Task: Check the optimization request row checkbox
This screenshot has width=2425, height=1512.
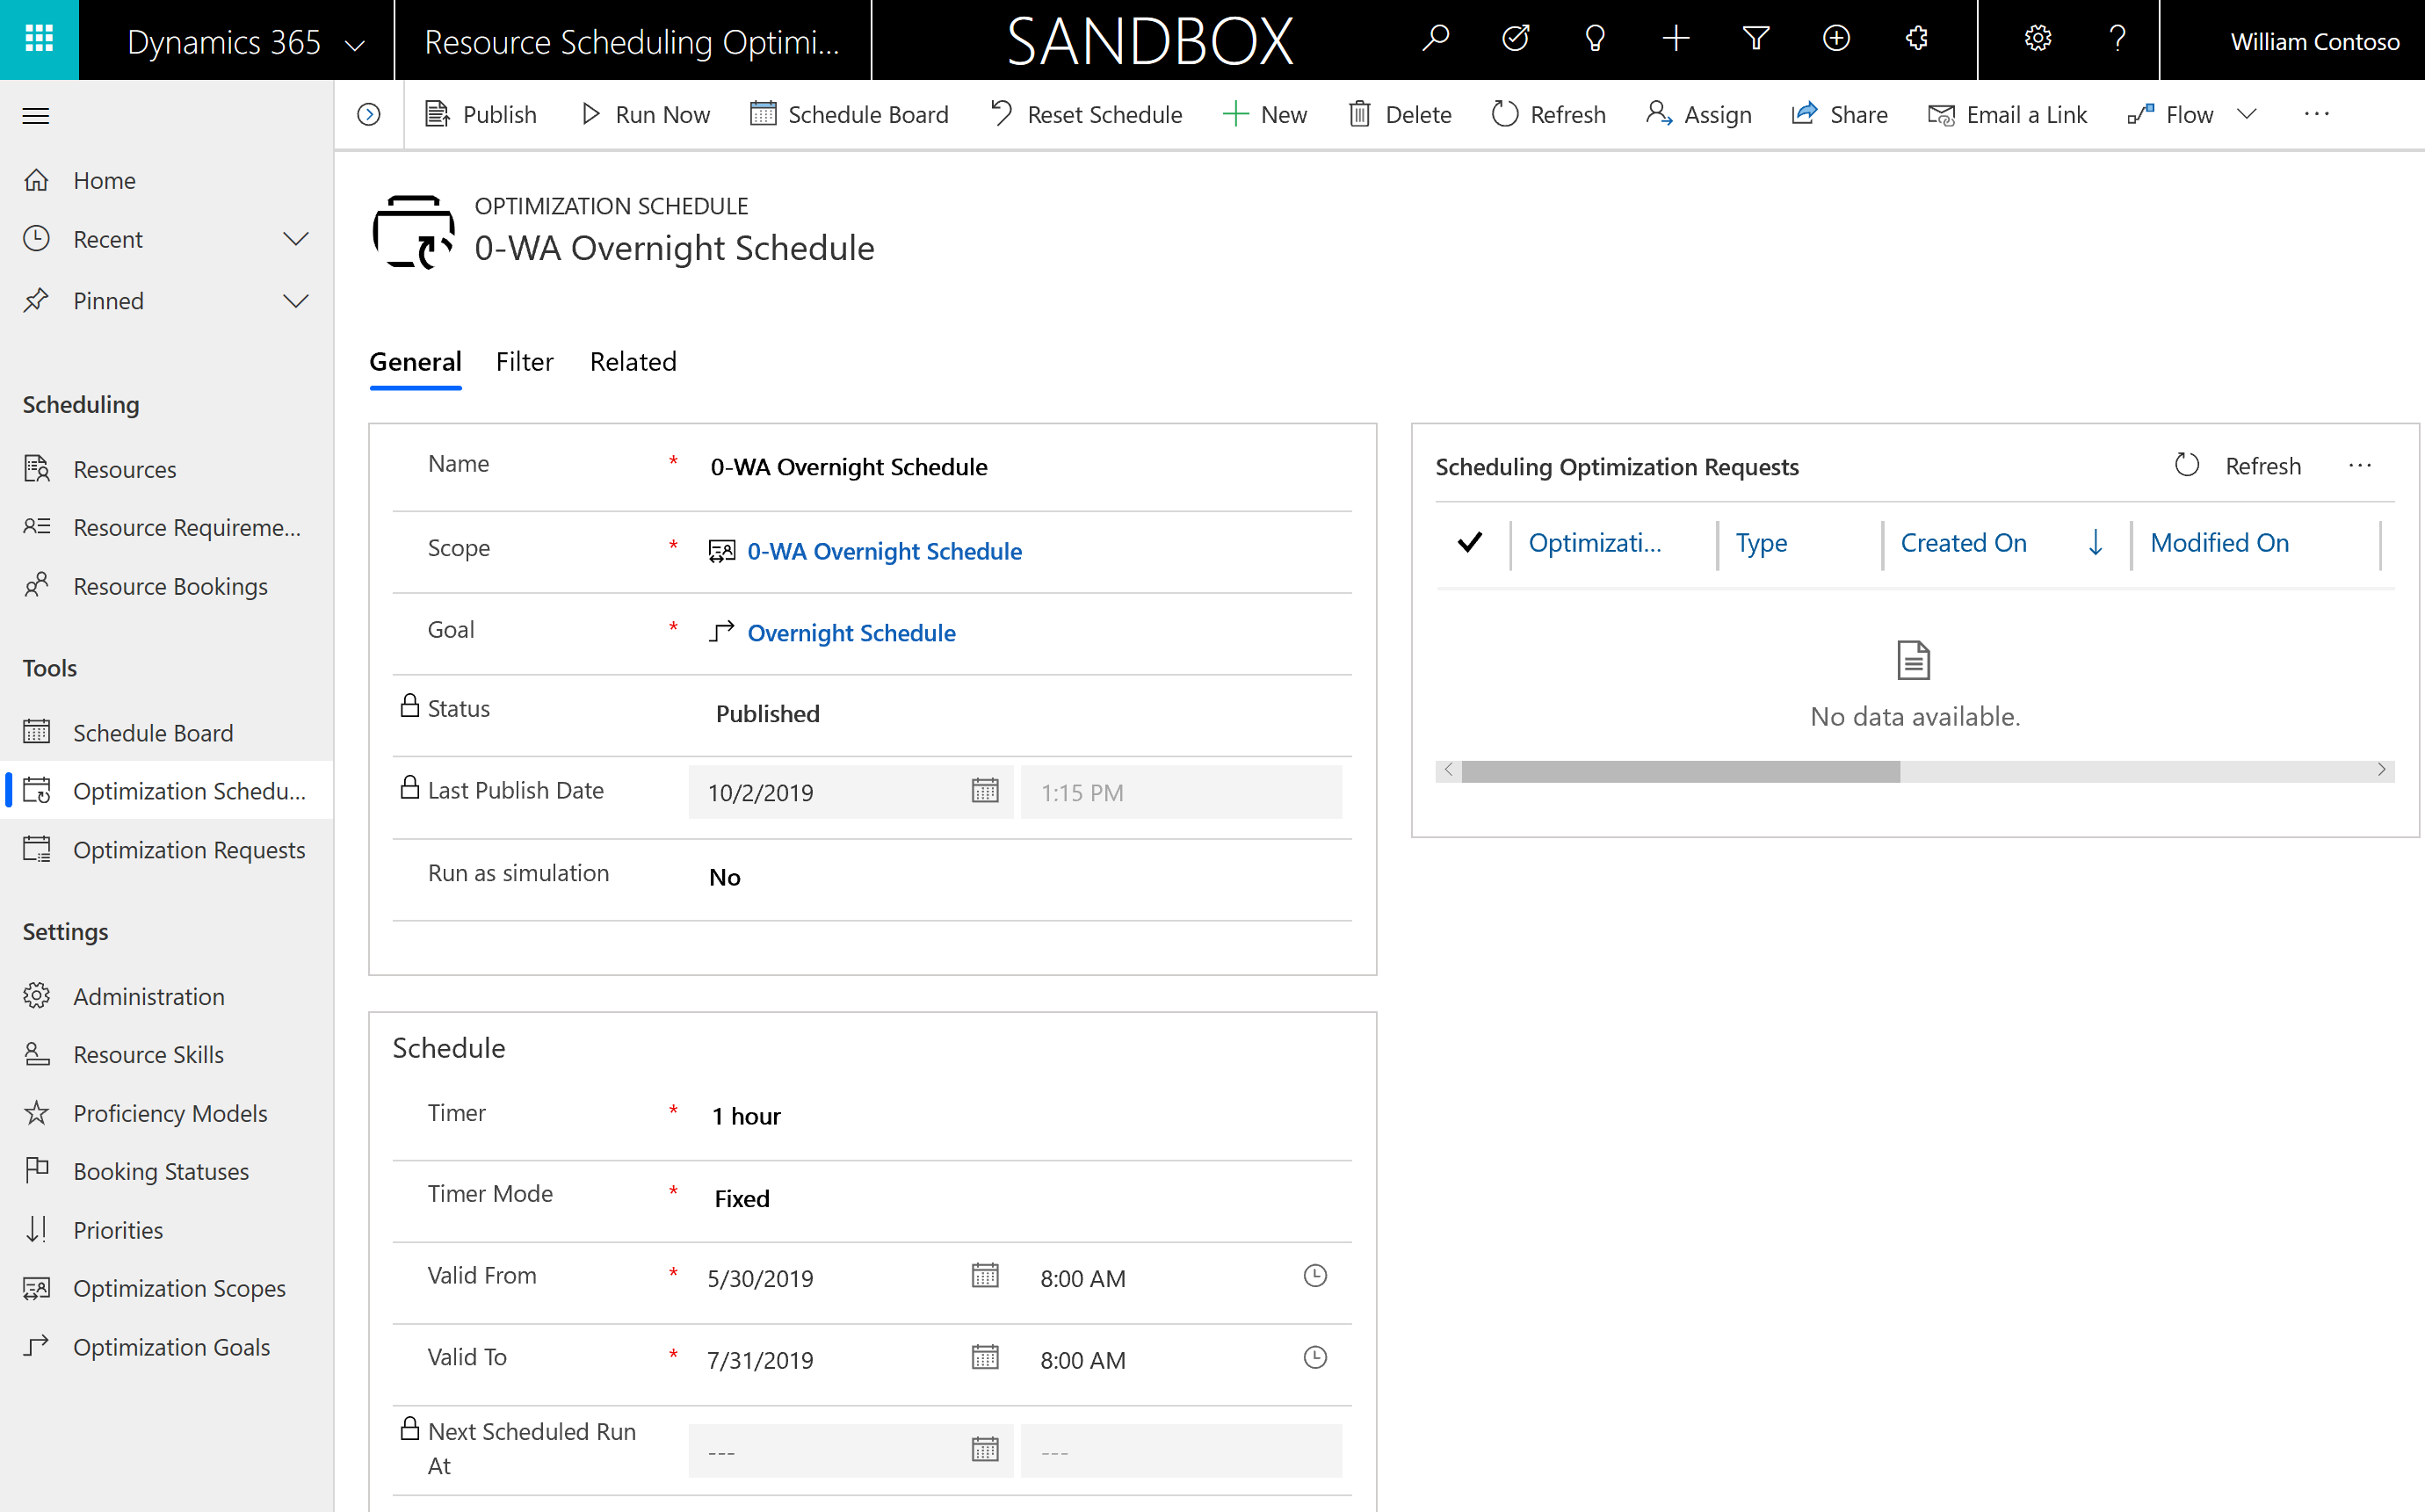Action: coord(1470,542)
